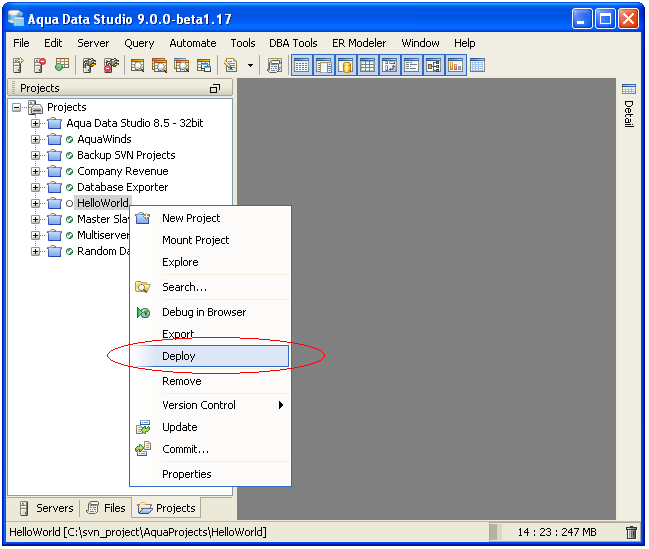Screen dimensions: 649x549
Task: Open the DBA Tools menu
Action: pos(293,43)
